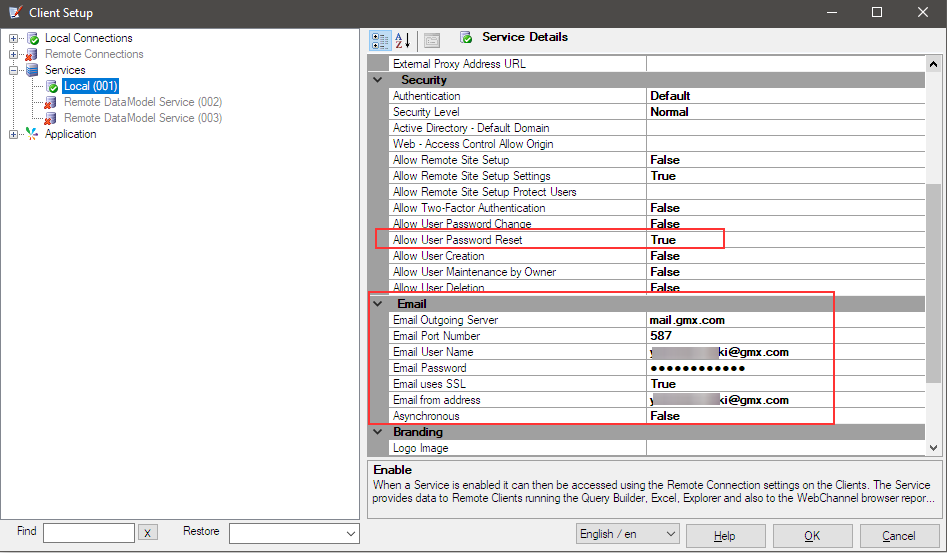Select Email uses SSL value True
Viewport: 947px width, 553px height.
pos(663,384)
